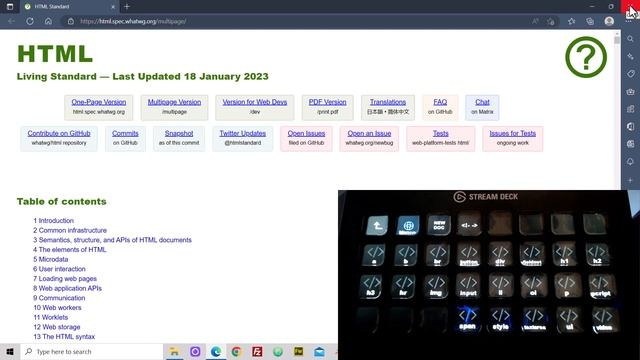Launch FileZilla from taskbar
This screenshot has width=640, height=360.
[x=257, y=351]
